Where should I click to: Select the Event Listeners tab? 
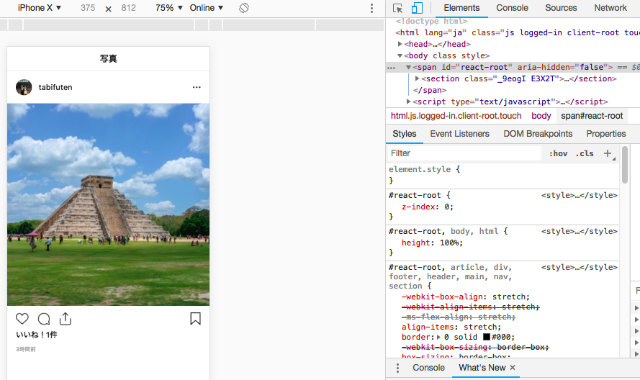pos(460,134)
